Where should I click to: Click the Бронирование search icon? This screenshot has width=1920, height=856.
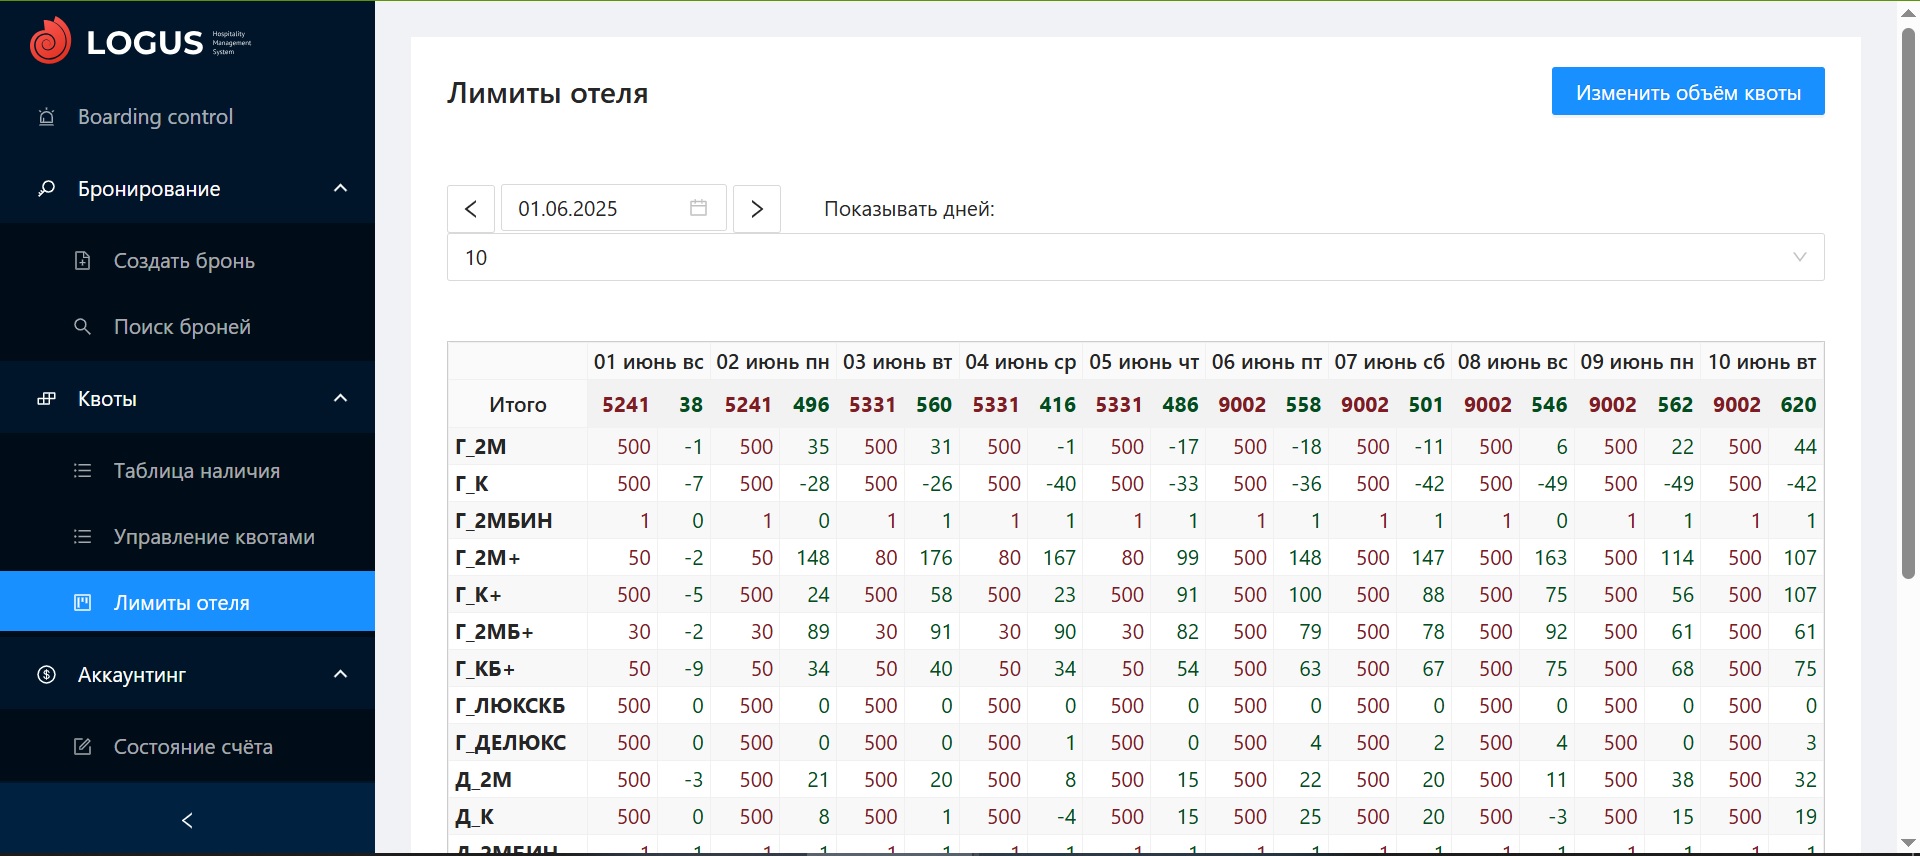46,189
